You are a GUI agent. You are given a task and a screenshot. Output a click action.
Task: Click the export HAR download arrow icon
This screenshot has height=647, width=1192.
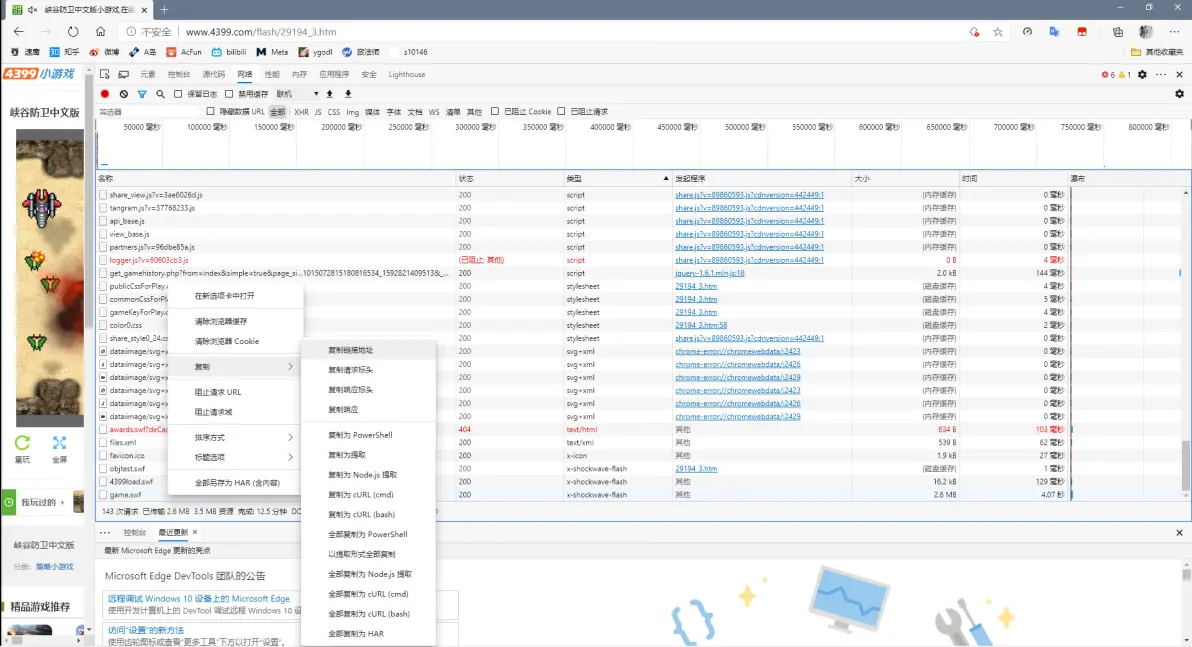[x=348, y=94]
